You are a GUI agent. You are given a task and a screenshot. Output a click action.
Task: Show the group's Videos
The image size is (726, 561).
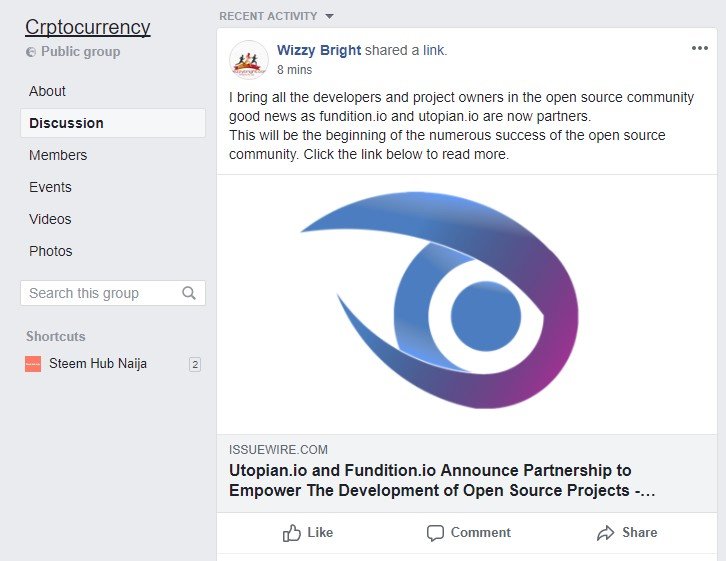[x=50, y=219]
